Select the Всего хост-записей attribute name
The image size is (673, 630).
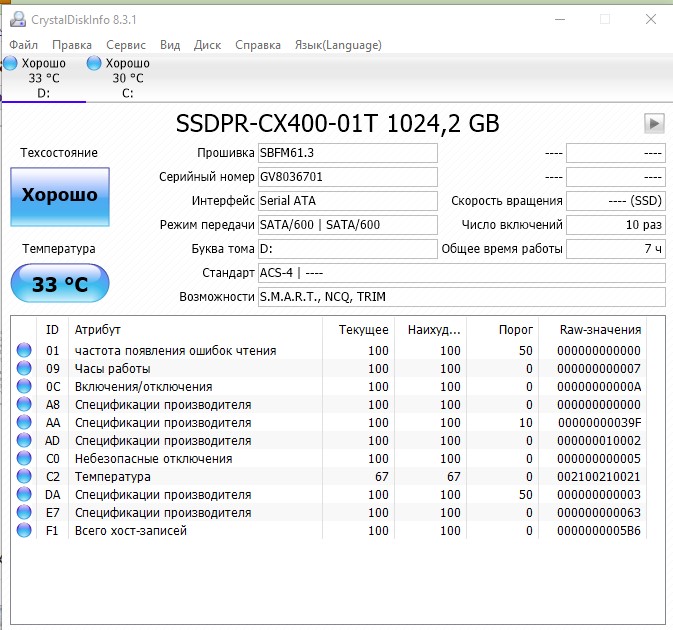pos(130,531)
